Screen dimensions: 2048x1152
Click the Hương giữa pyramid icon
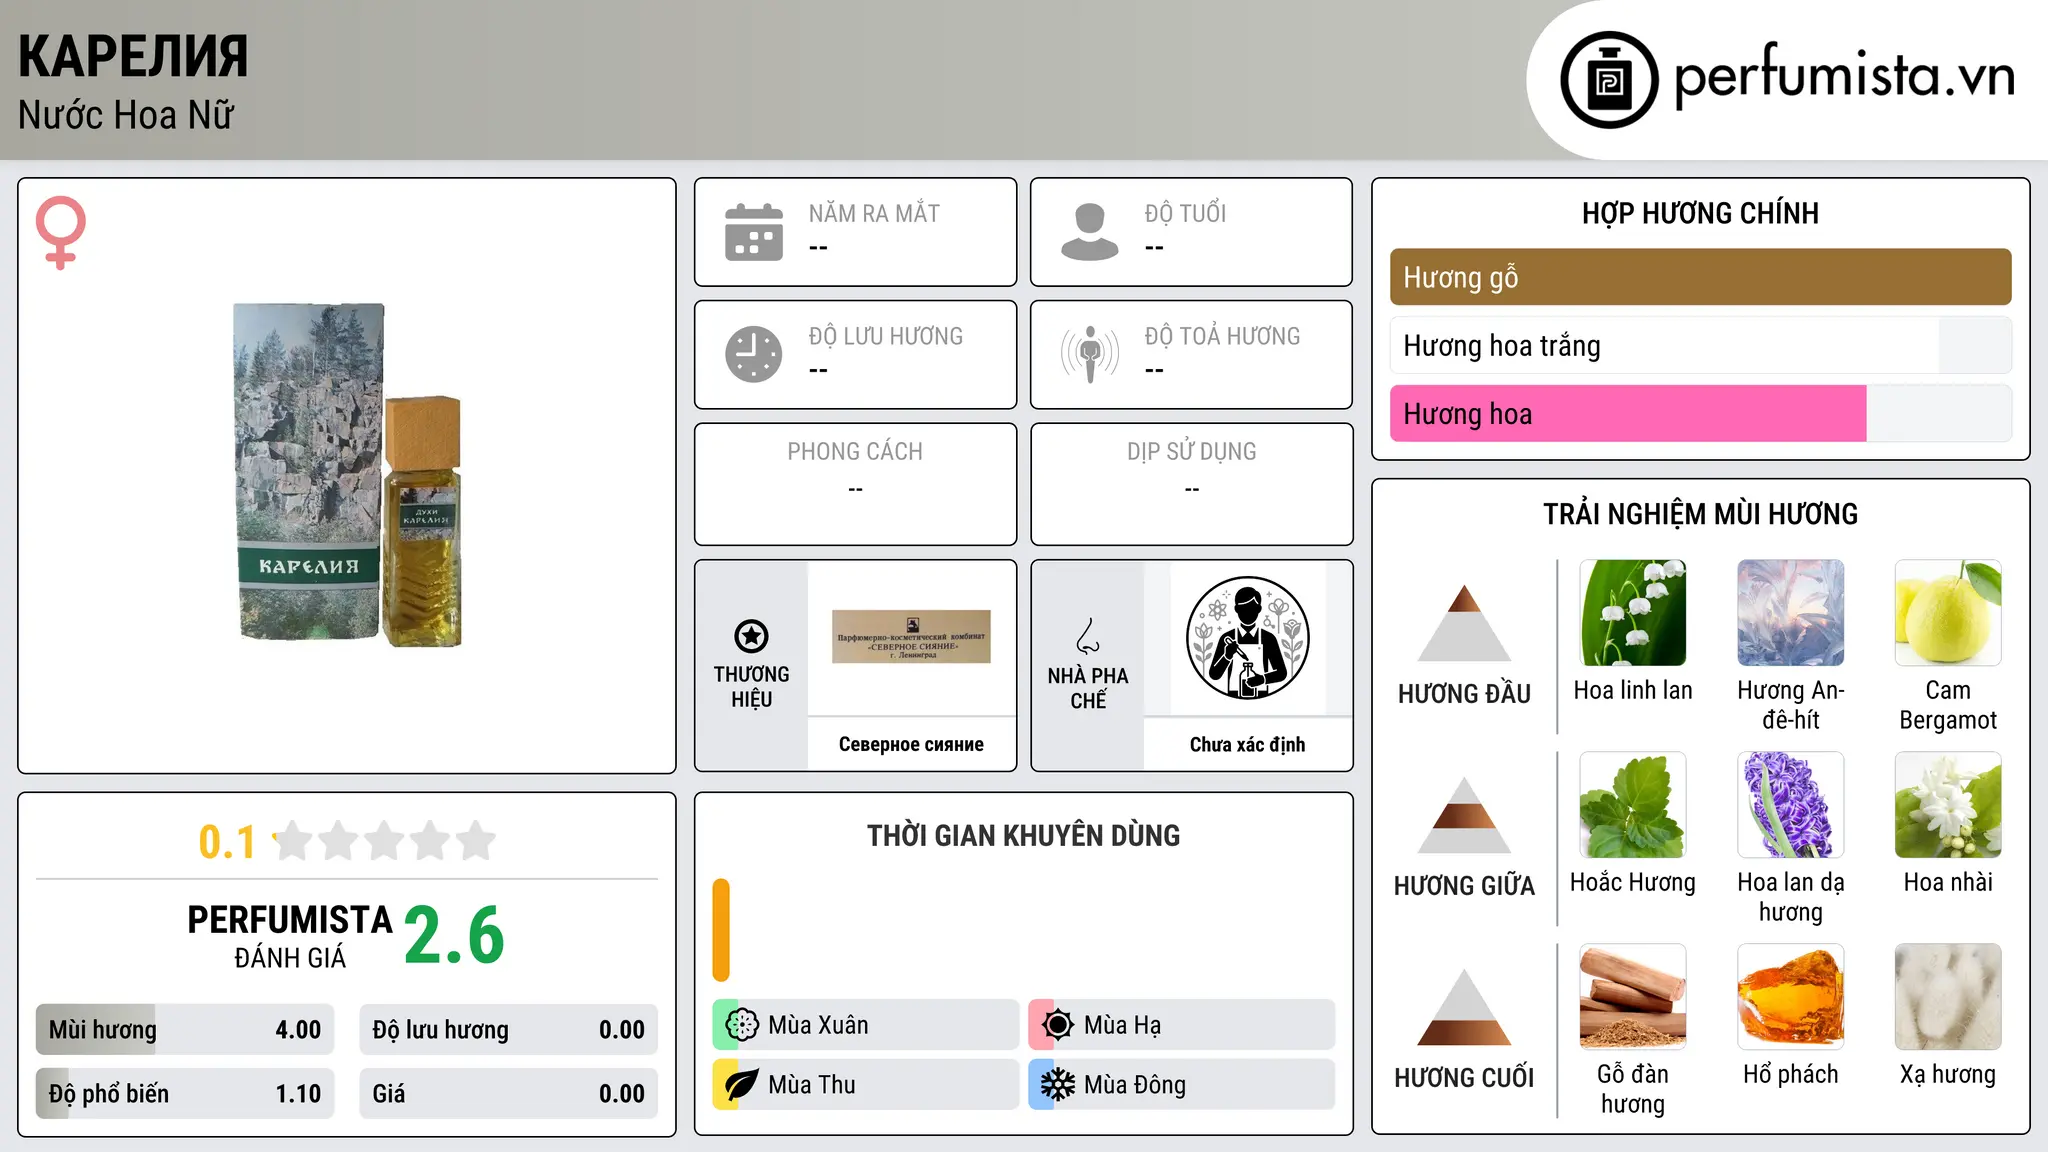point(1464,815)
